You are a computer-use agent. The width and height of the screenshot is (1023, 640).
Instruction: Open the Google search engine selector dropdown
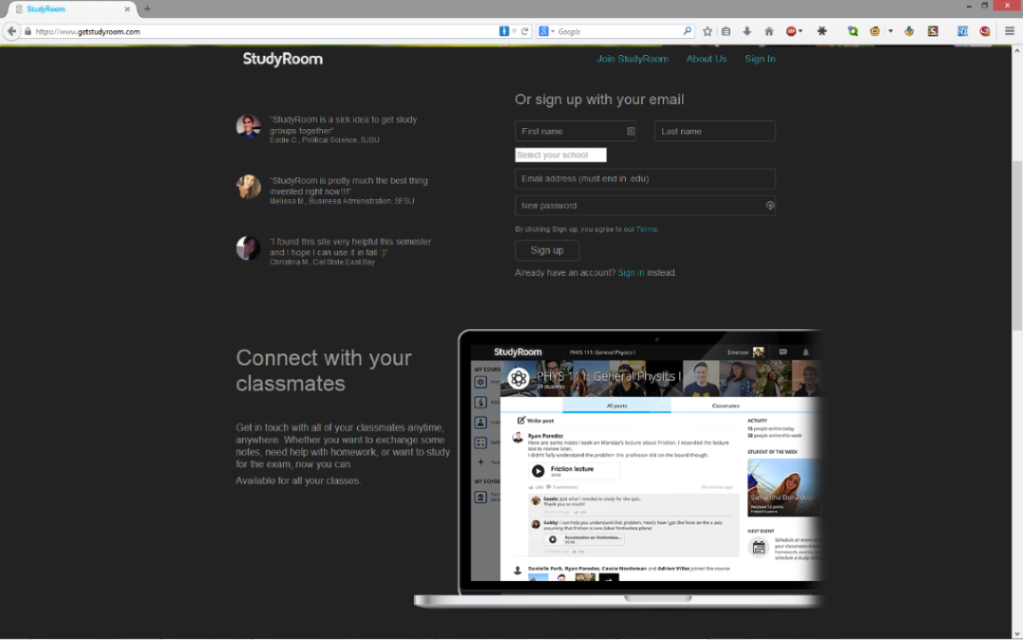(546, 31)
